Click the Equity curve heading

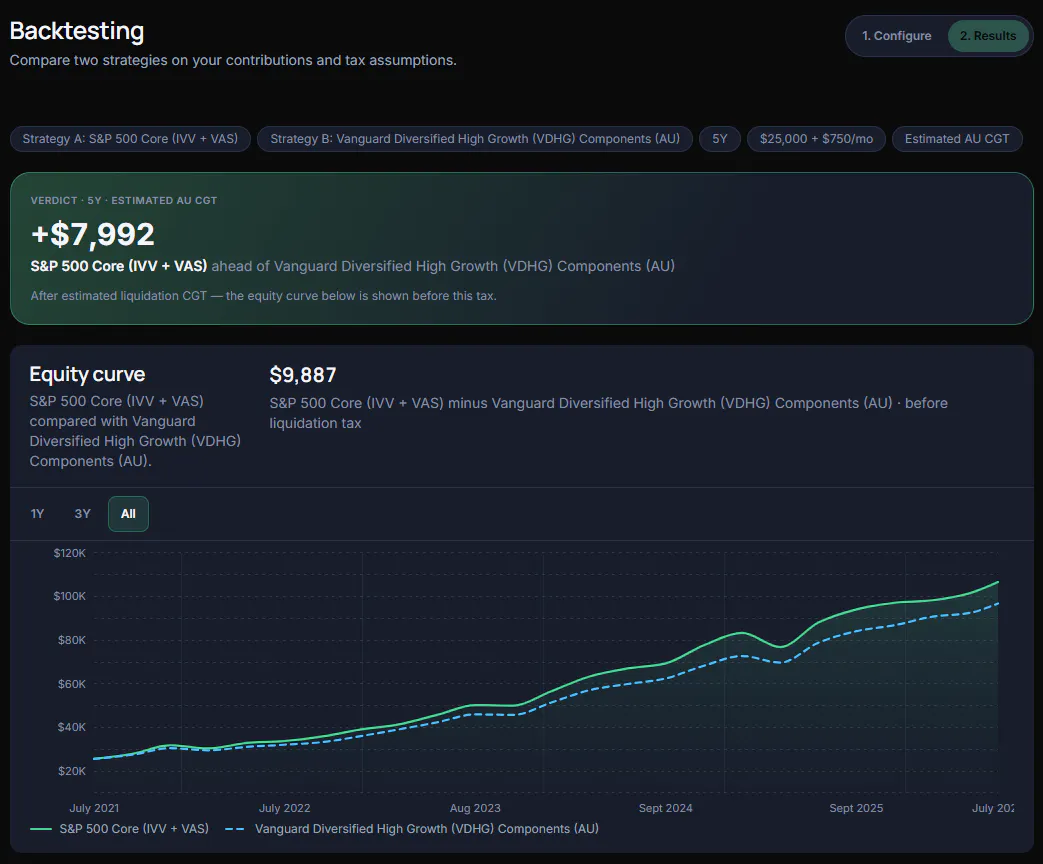[x=87, y=374]
